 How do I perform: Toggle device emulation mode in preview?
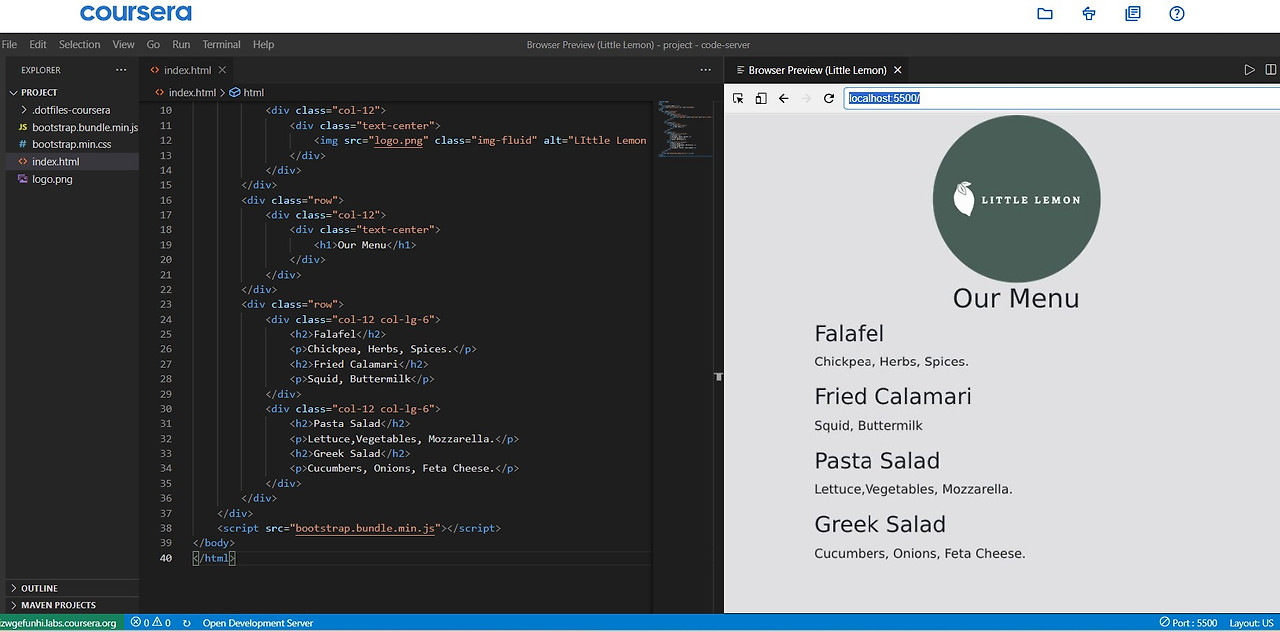761,98
